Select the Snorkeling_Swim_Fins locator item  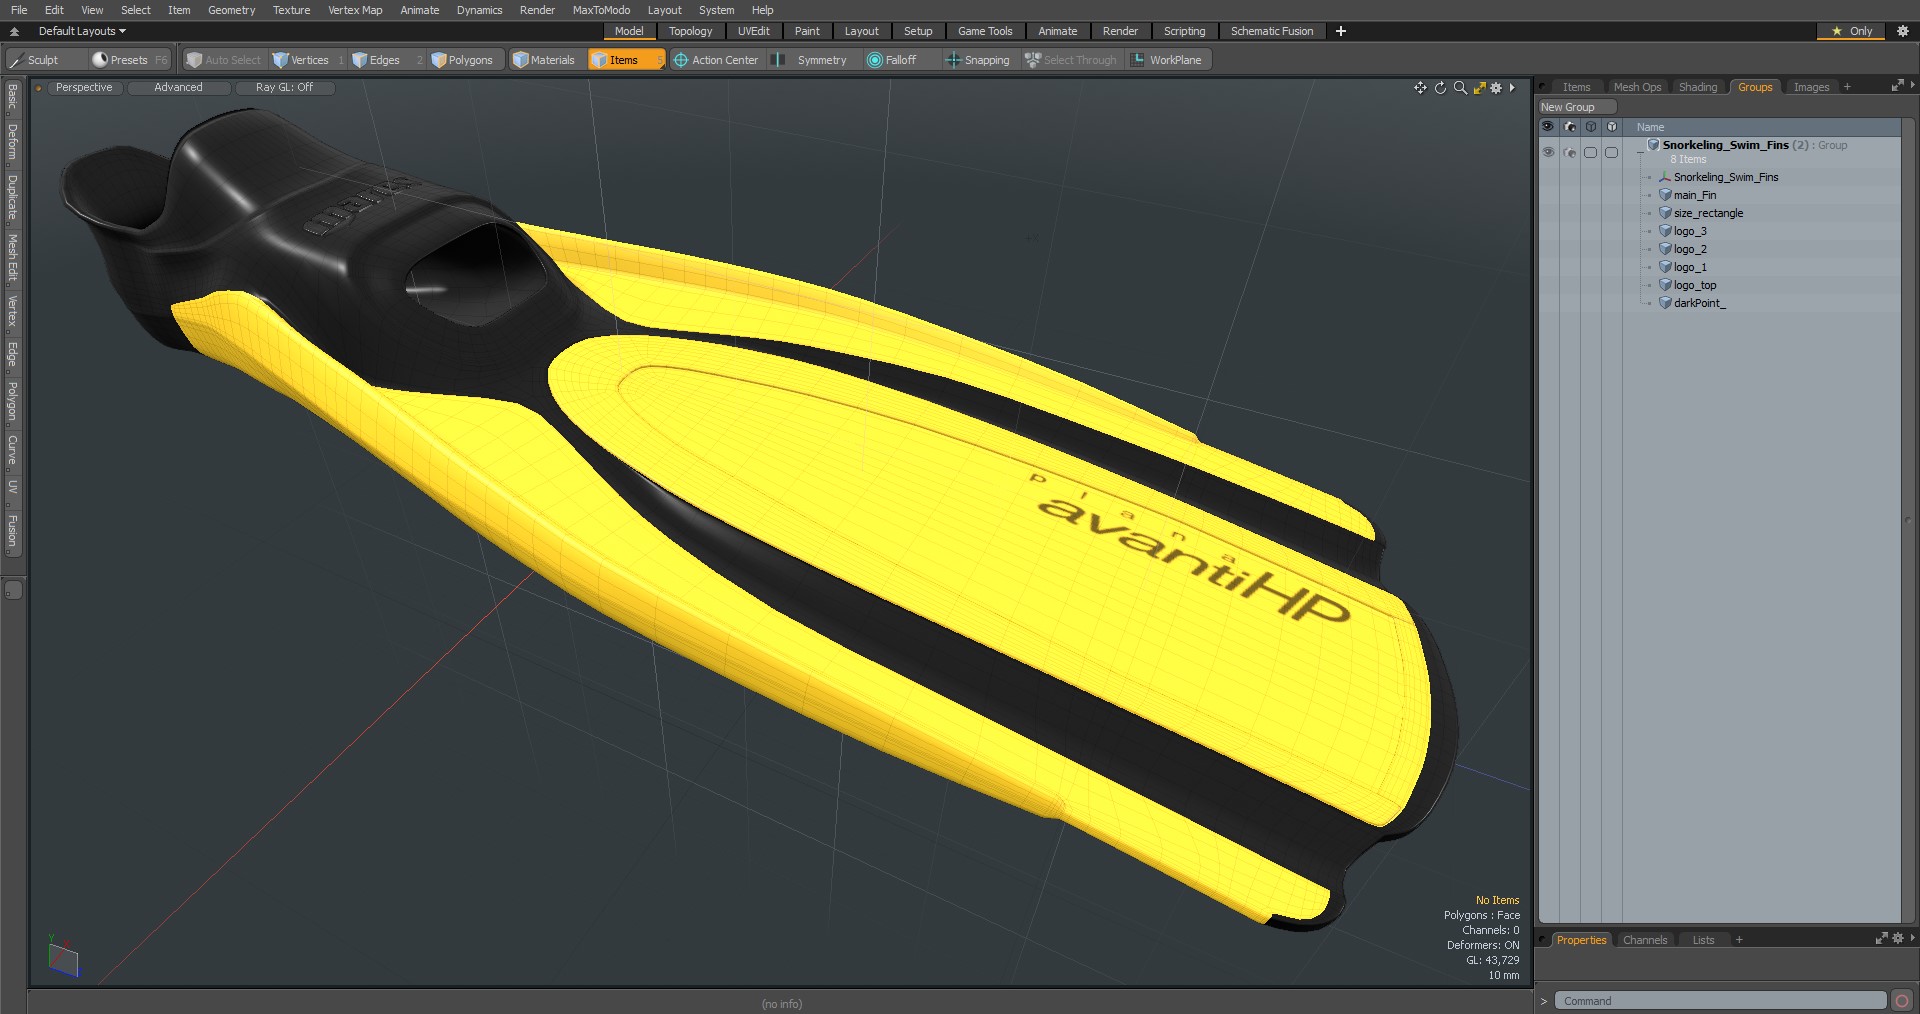click(x=1725, y=177)
